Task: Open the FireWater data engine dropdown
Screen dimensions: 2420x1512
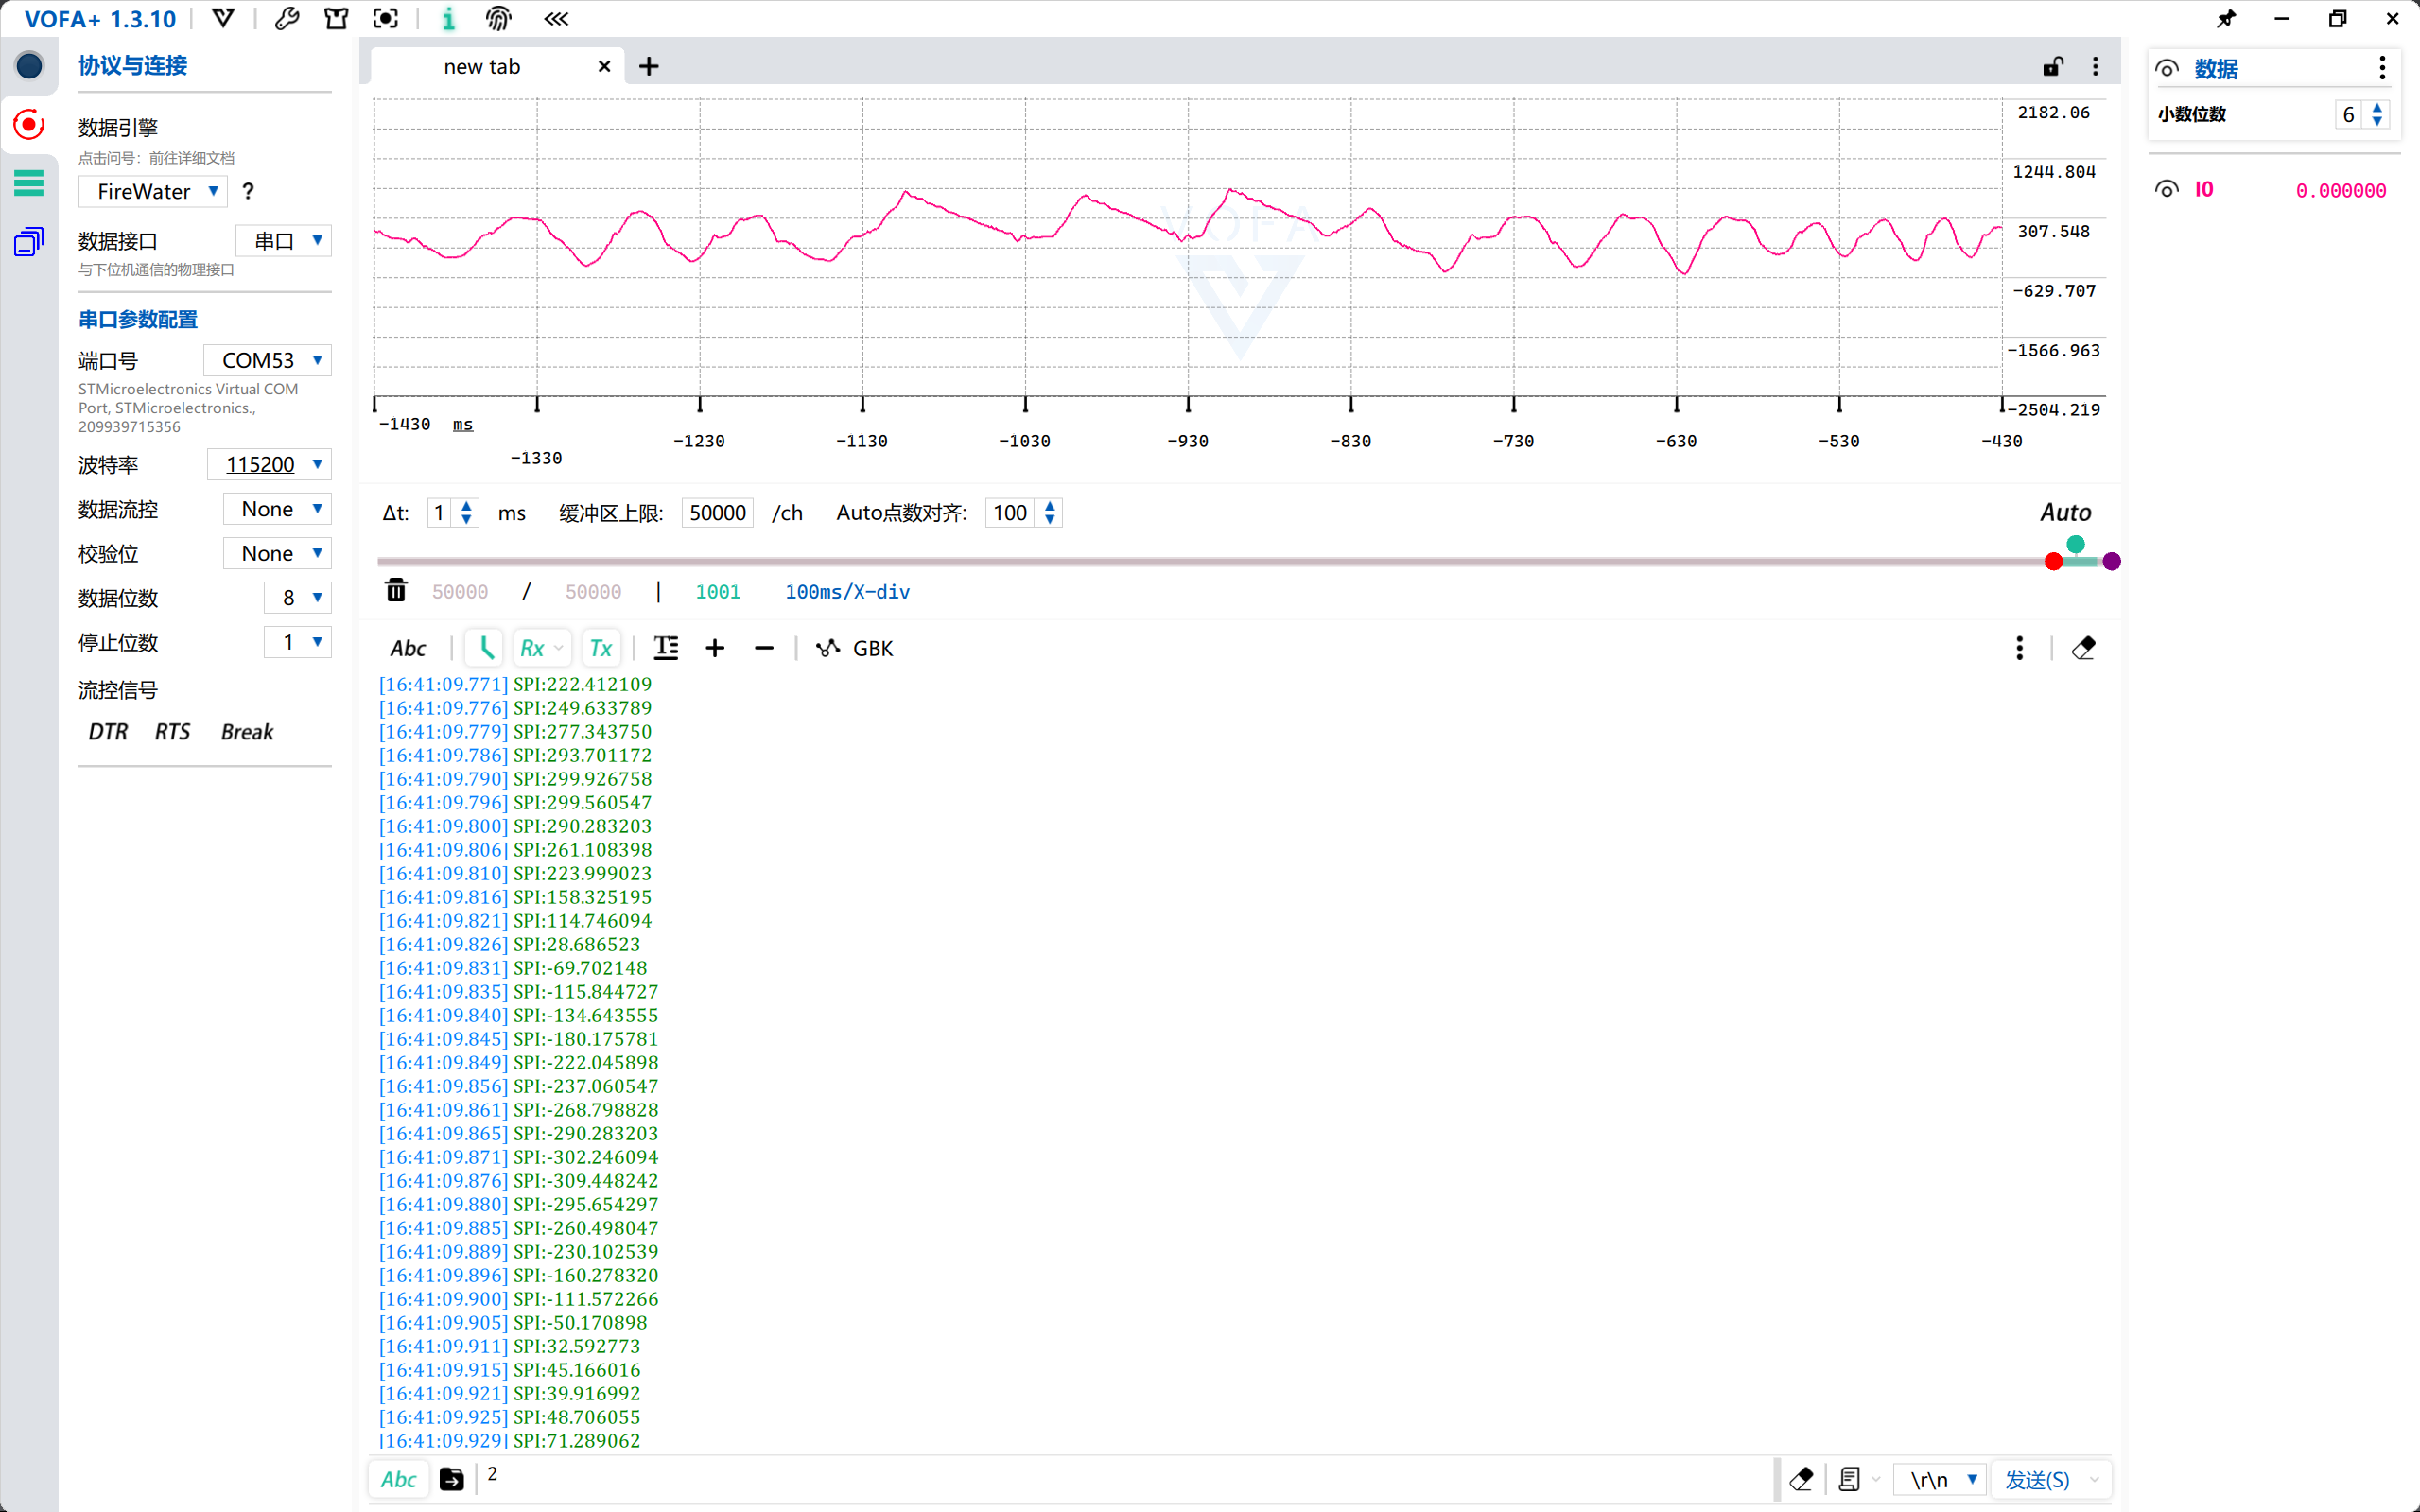Action: 153,191
